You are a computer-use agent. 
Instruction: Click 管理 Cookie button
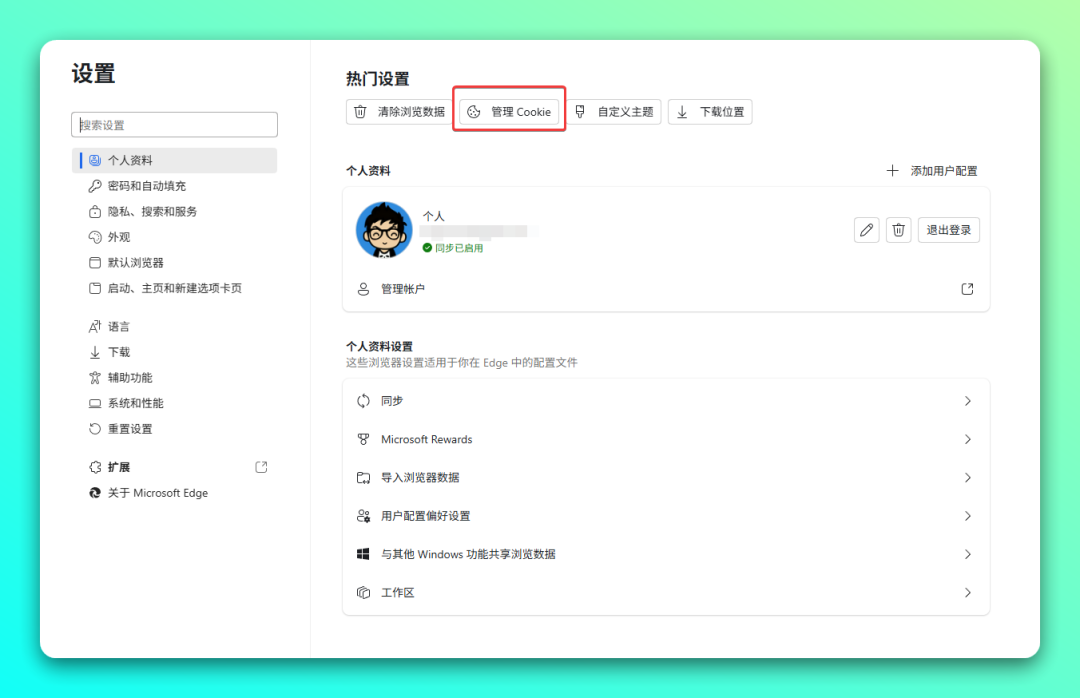coord(509,112)
